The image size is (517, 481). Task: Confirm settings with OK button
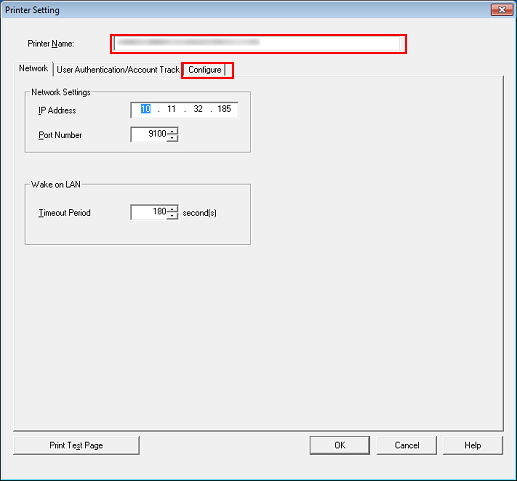click(x=340, y=445)
